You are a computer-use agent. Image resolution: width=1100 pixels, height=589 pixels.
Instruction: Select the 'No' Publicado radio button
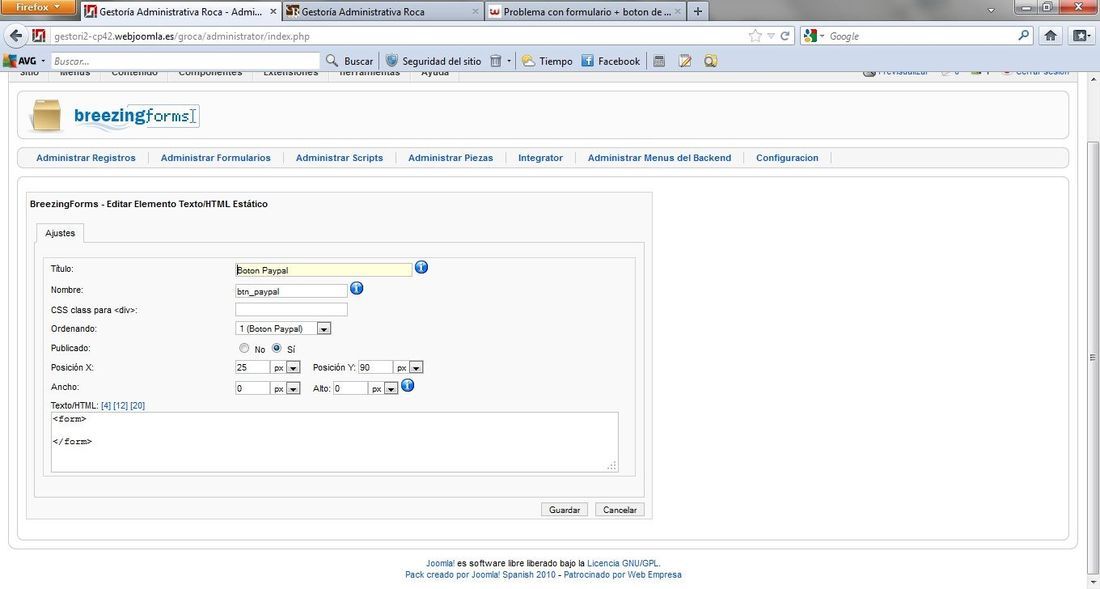click(244, 348)
